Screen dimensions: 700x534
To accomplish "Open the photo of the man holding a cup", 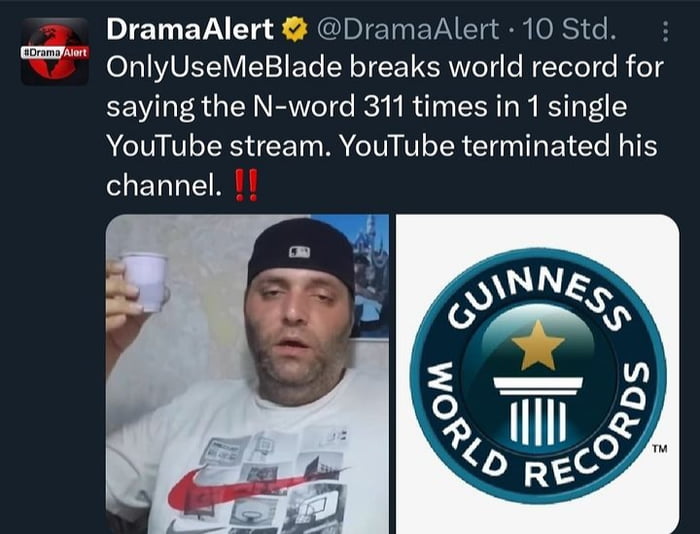I will click(x=247, y=374).
